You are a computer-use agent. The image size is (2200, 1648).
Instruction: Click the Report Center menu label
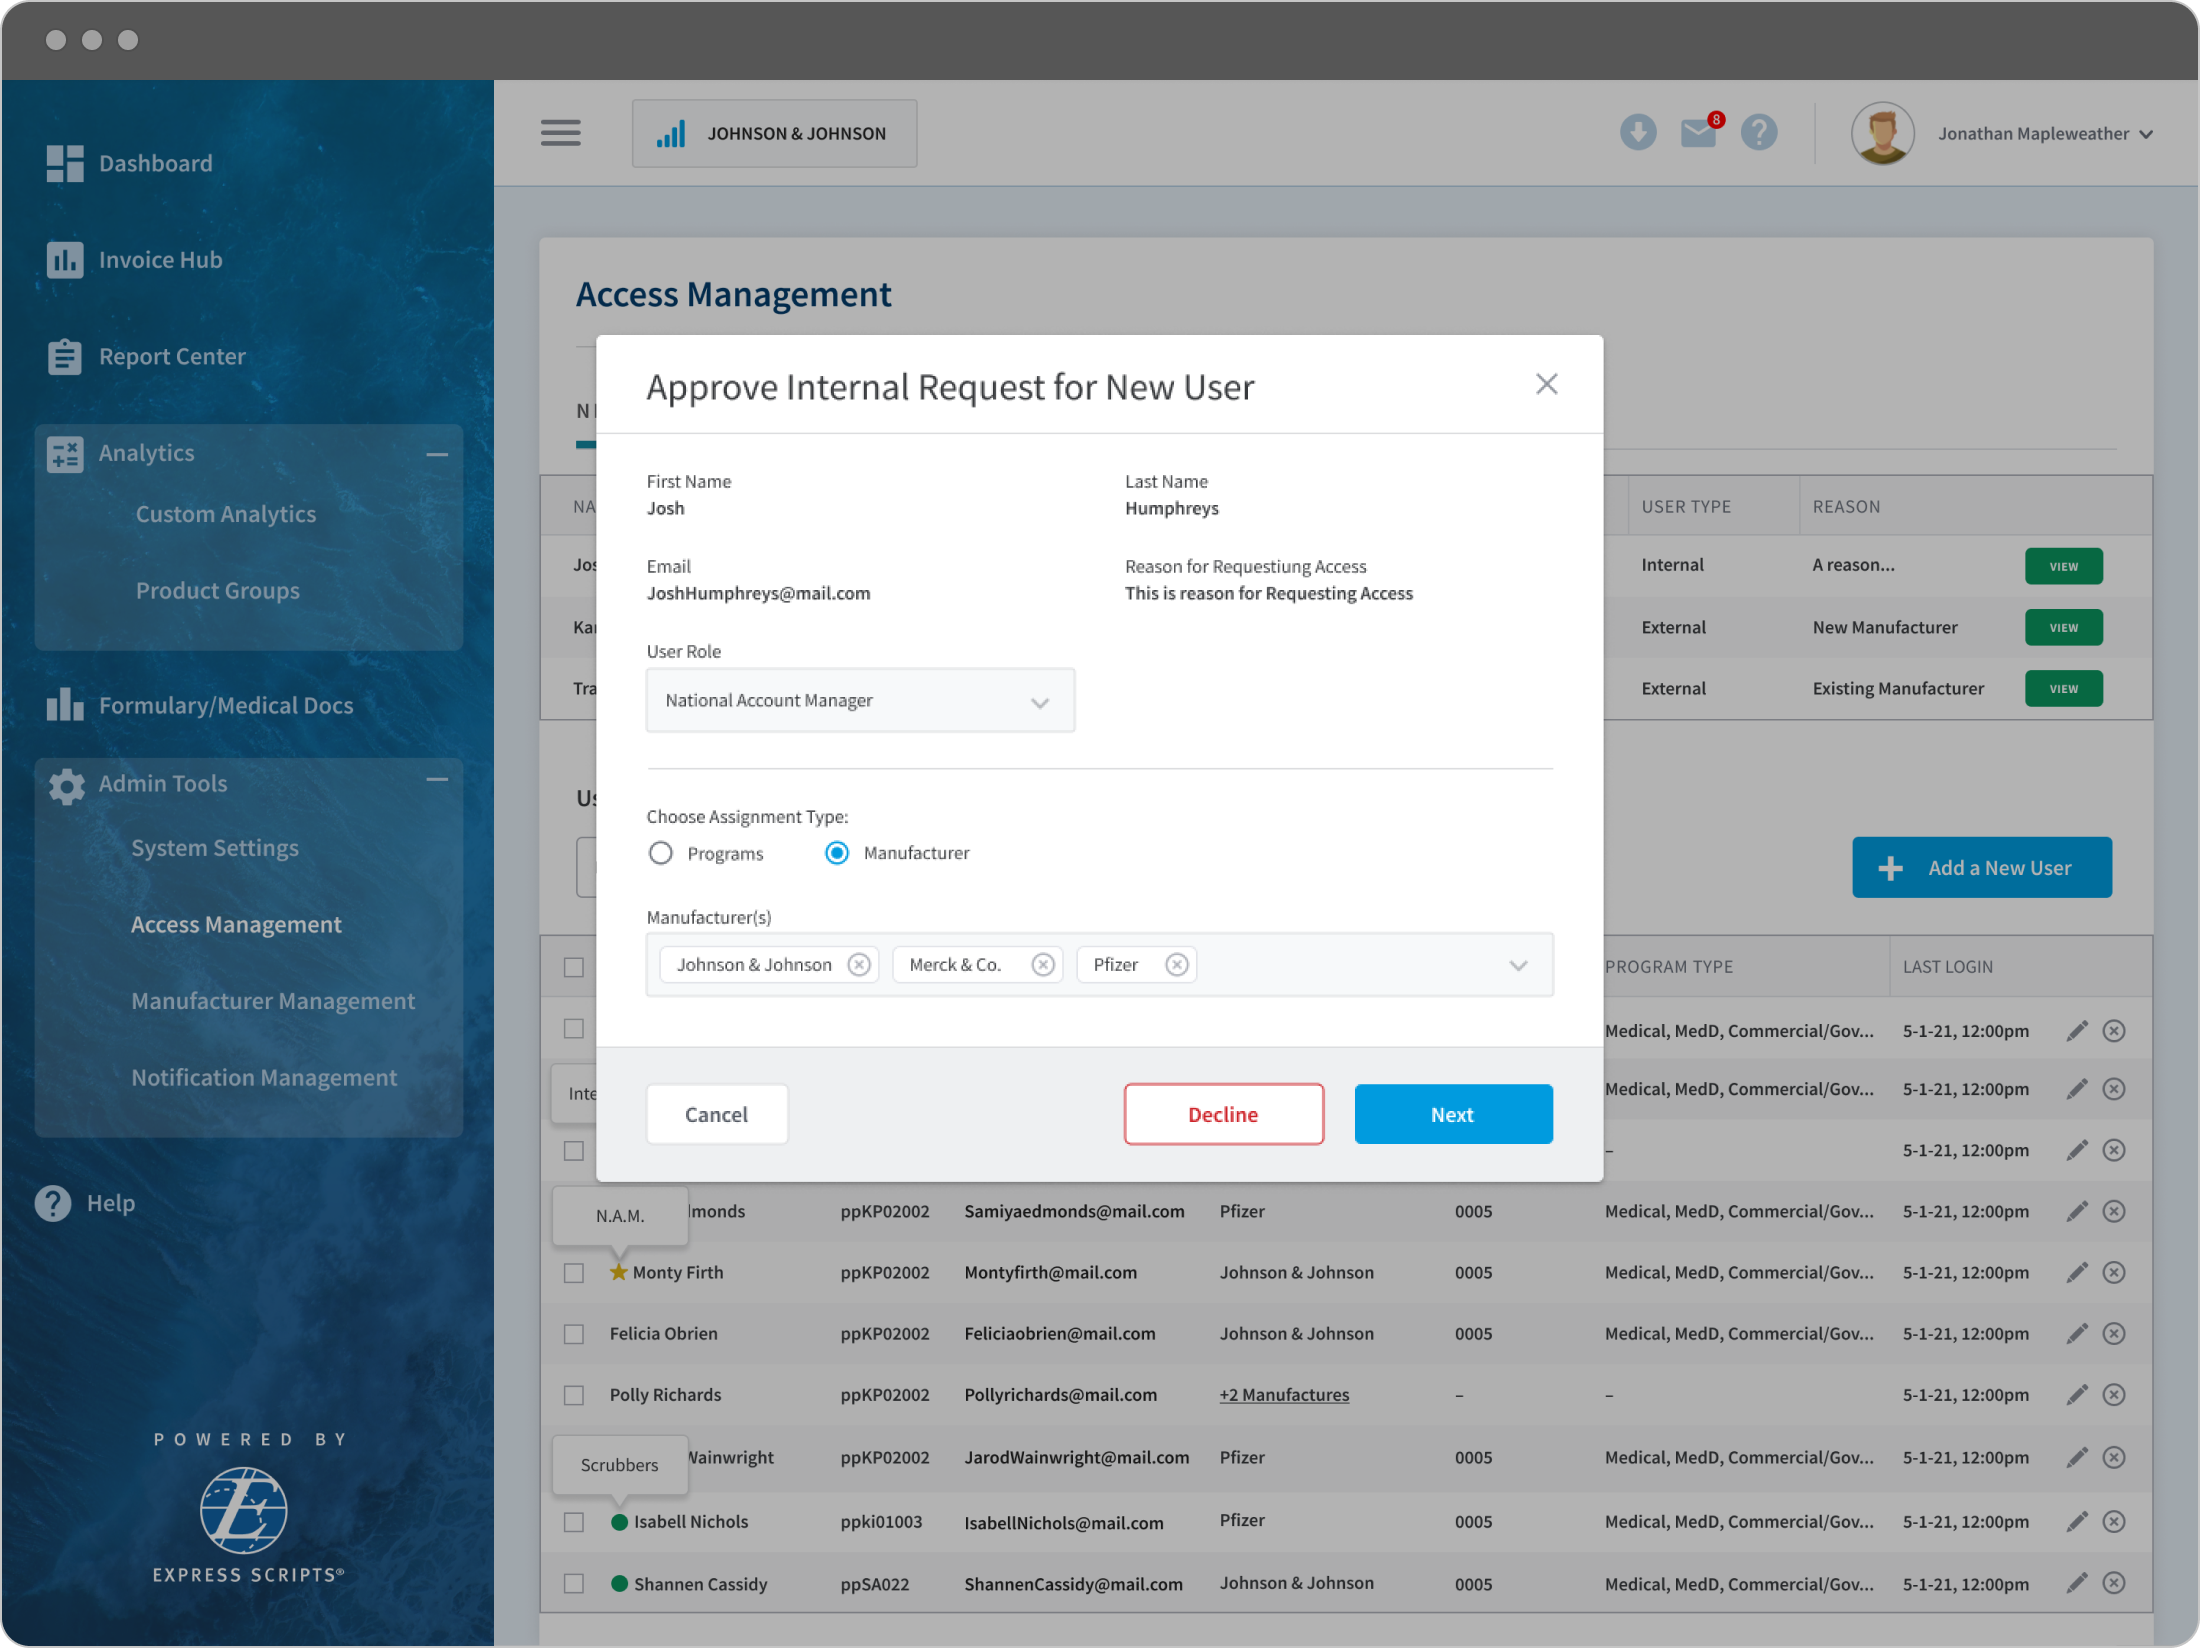point(172,357)
